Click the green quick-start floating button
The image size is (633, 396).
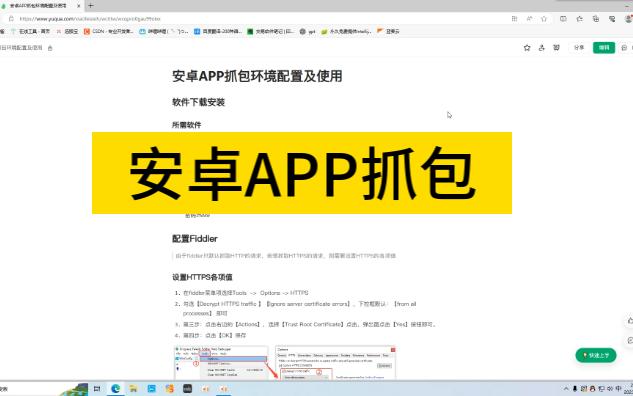pyautogui.click(x=596, y=355)
